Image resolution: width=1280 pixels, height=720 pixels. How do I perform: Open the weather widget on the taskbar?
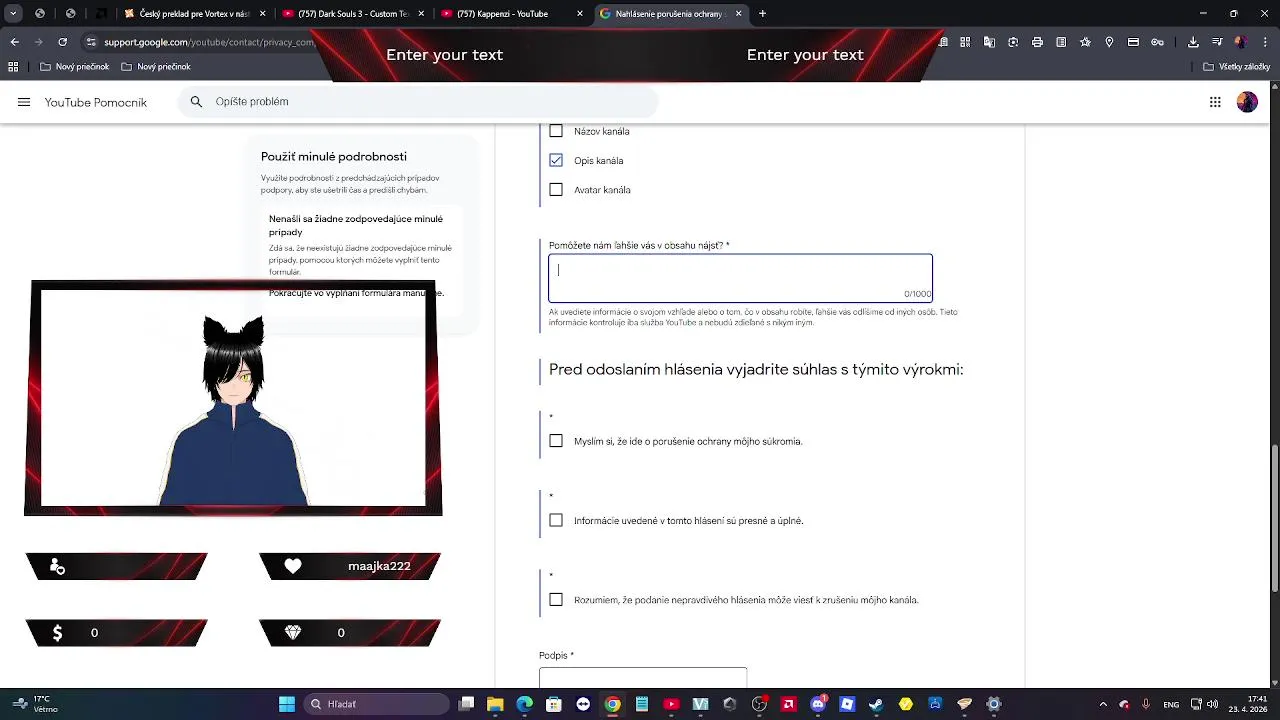point(35,704)
